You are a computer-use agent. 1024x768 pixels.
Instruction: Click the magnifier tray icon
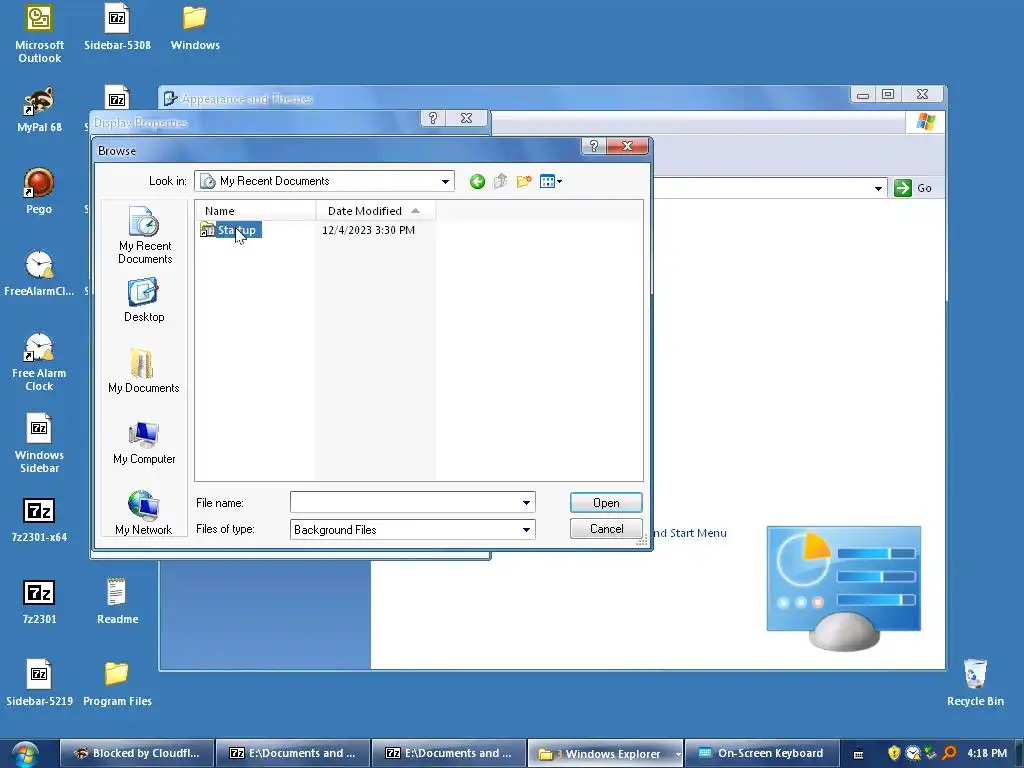click(949, 753)
